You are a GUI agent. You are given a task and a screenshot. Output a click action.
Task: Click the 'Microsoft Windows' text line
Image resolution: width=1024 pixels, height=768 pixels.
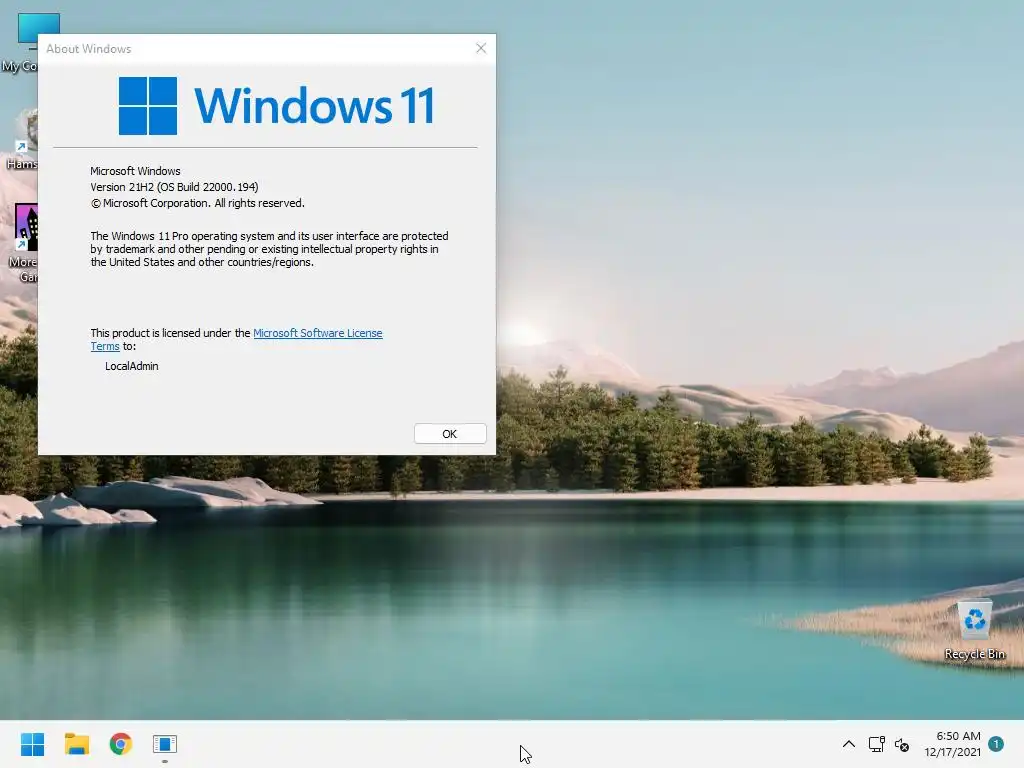135,171
